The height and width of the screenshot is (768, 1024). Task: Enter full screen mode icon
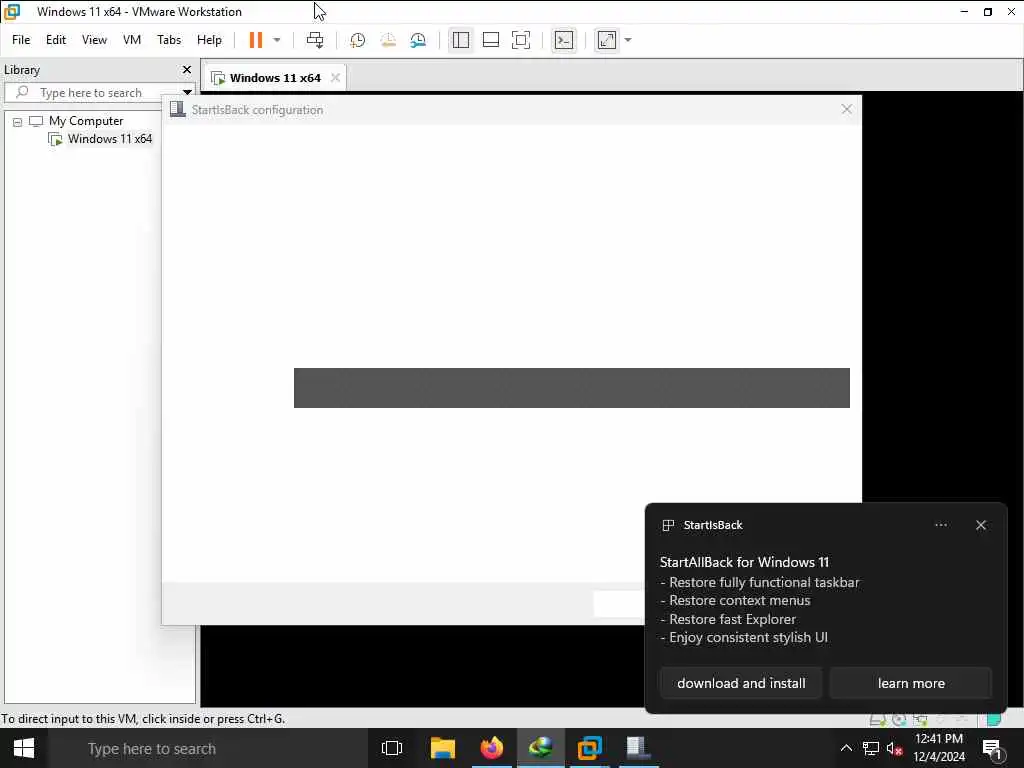click(520, 40)
